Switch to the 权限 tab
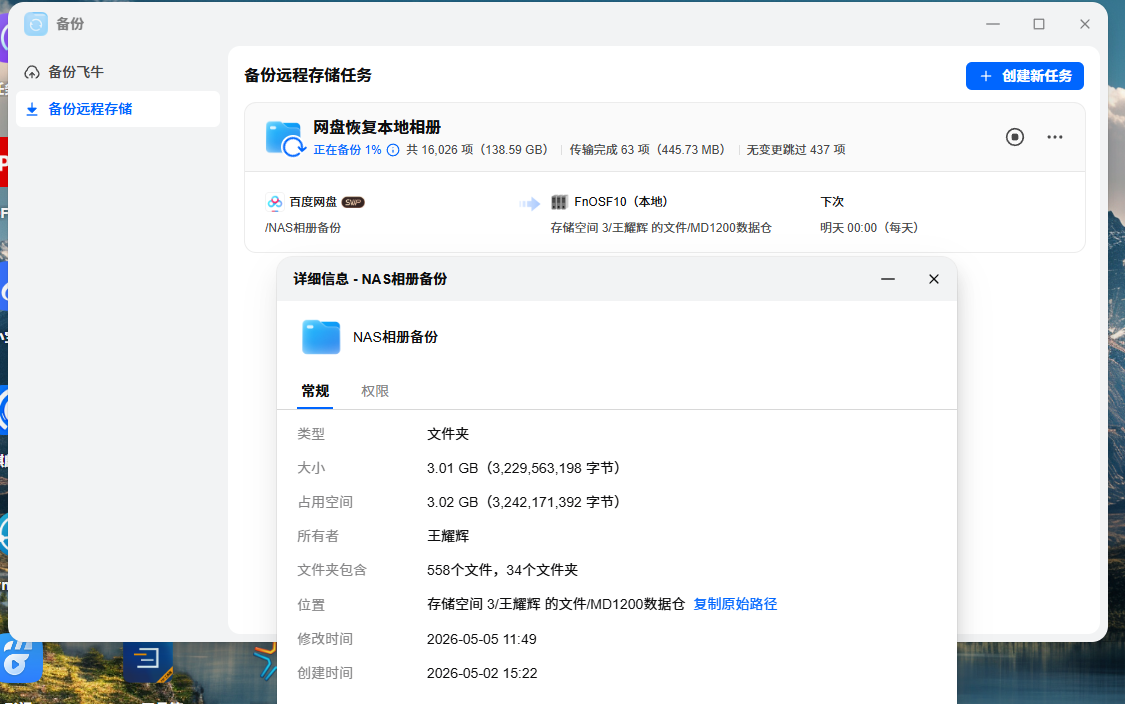The image size is (1125, 704). click(375, 391)
